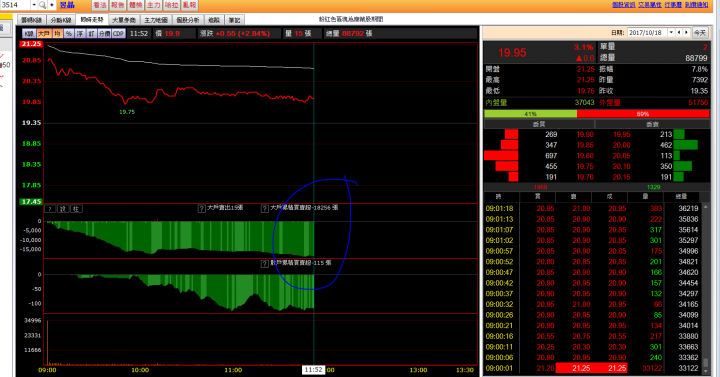Go to next date with right arrow
This screenshot has height=377, width=720.
pos(686,33)
